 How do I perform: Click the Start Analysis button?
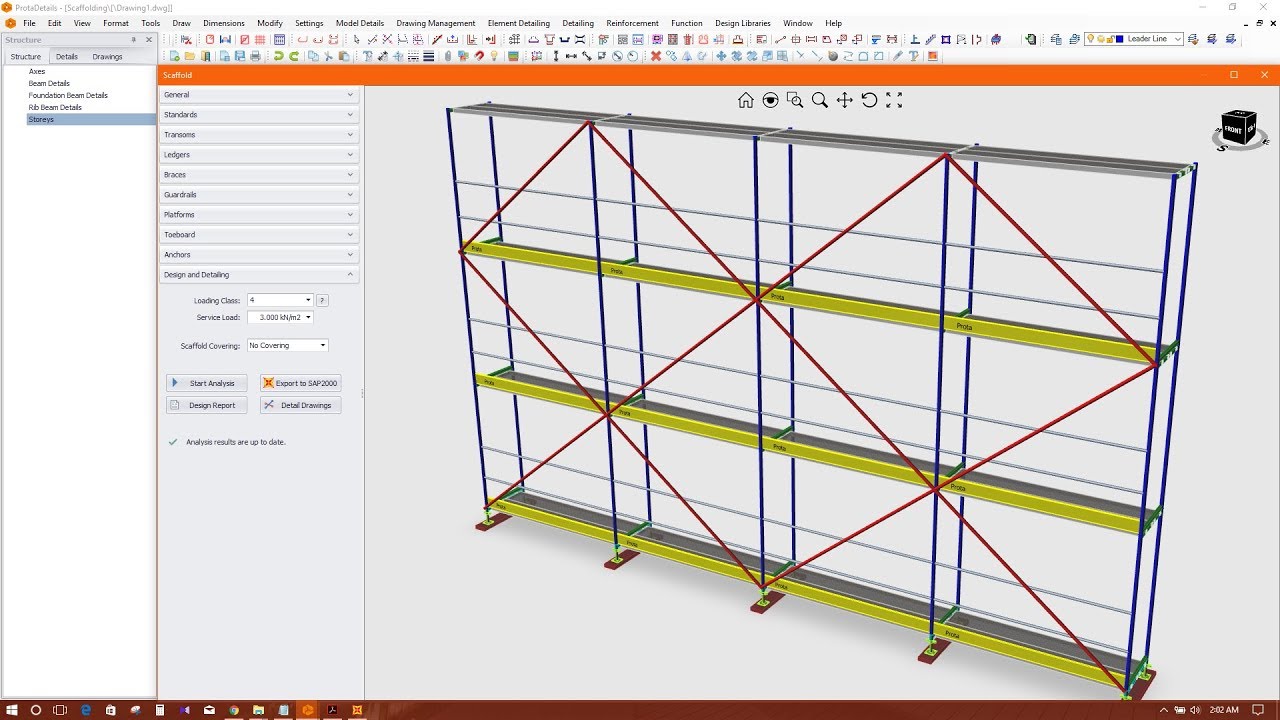pyautogui.click(x=206, y=383)
